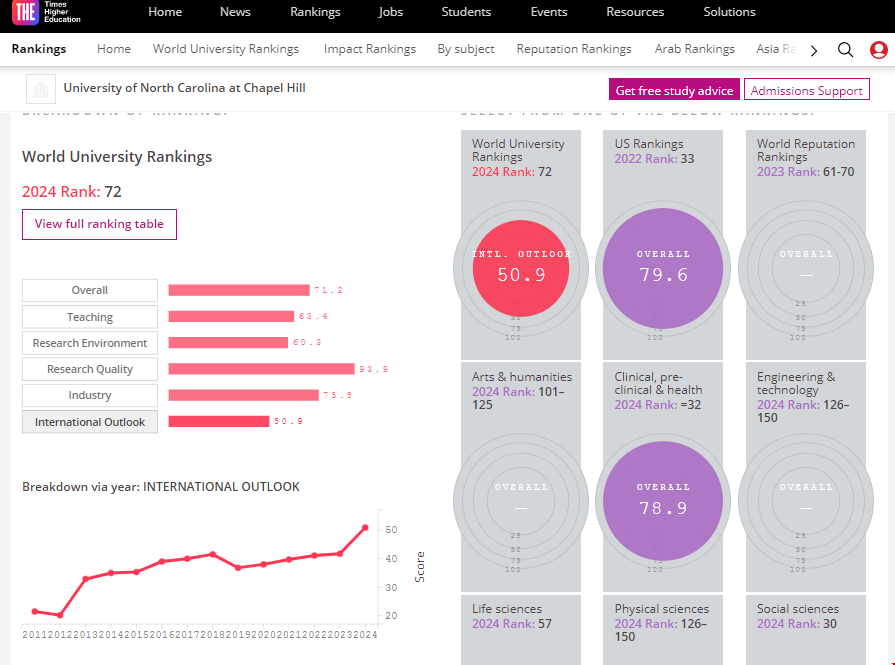Open the Clinical, pre-clinical & health card
Viewport: 895px width, 665px height.
click(x=663, y=390)
